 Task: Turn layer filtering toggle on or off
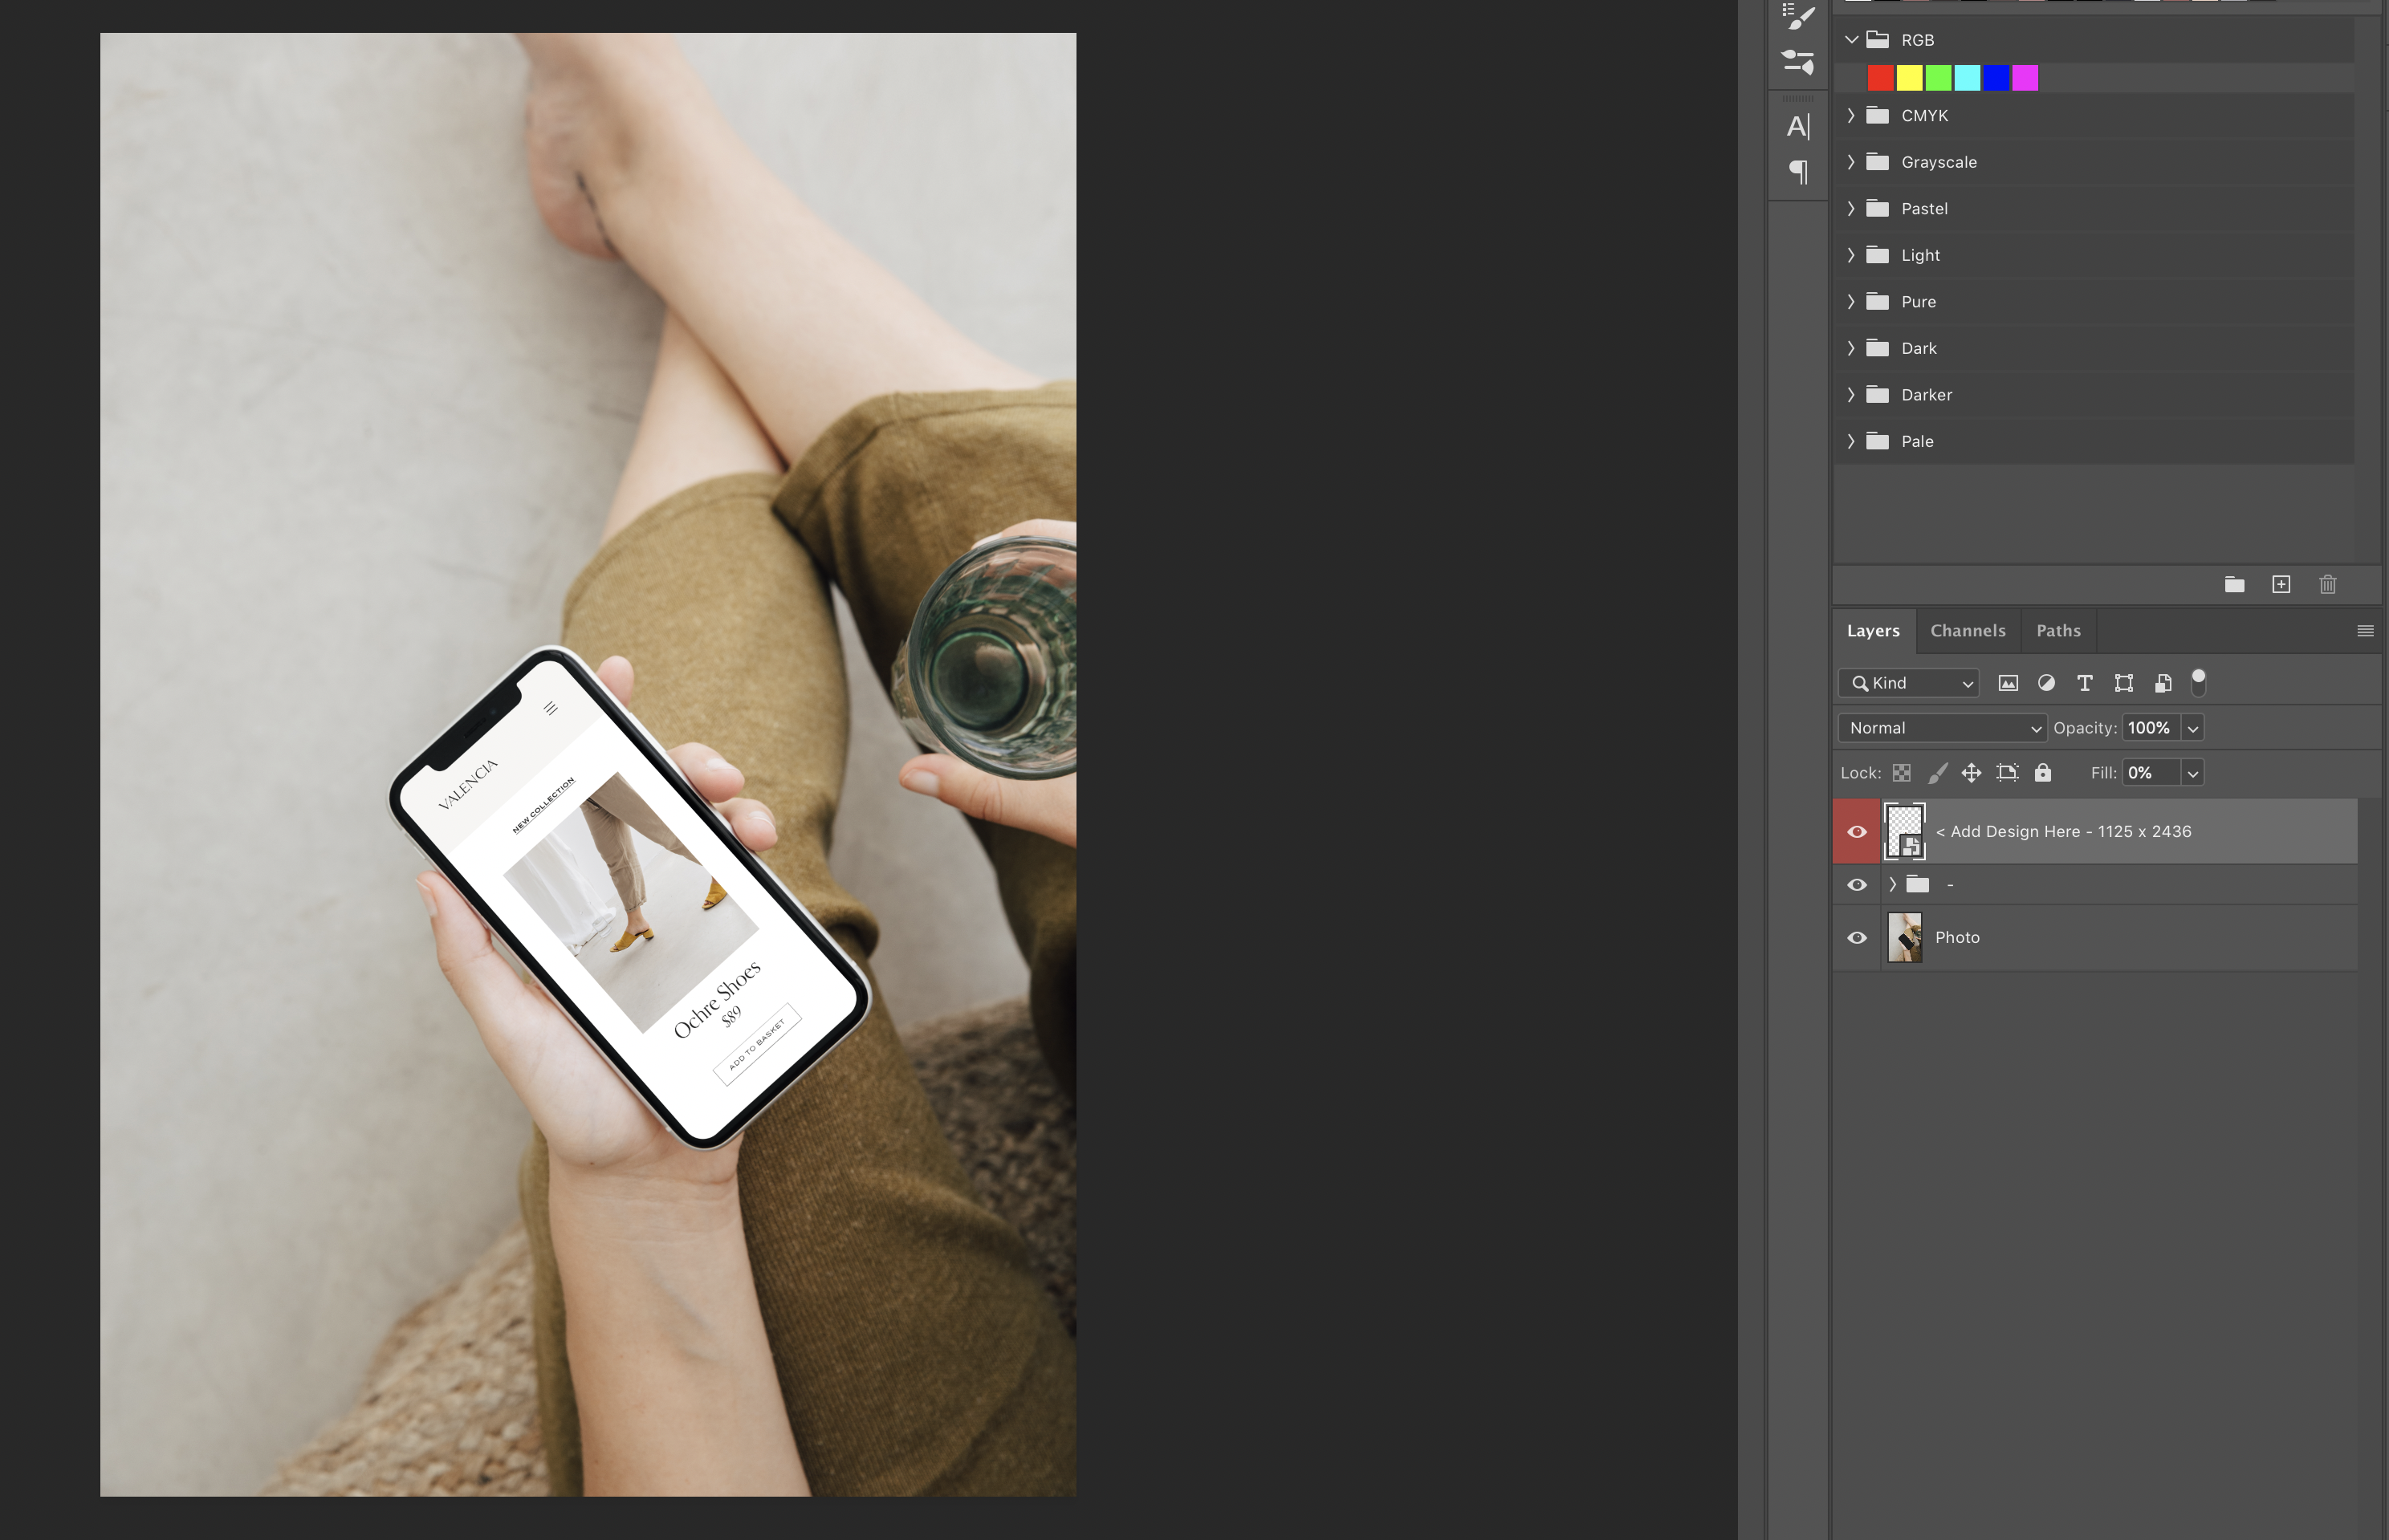[x=2198, y=682]
